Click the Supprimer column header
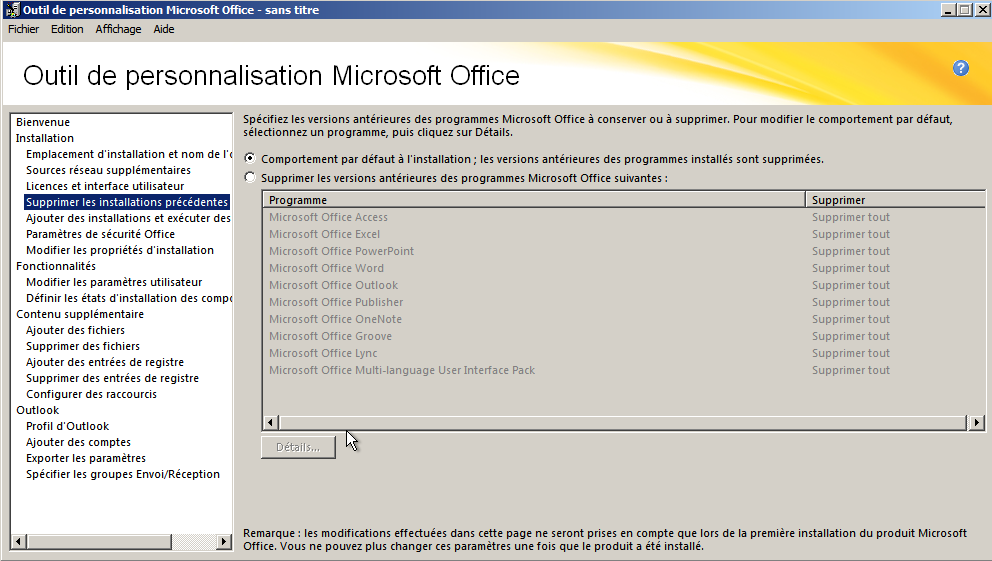This screenshot has height=561, width=992. (895, 200)
